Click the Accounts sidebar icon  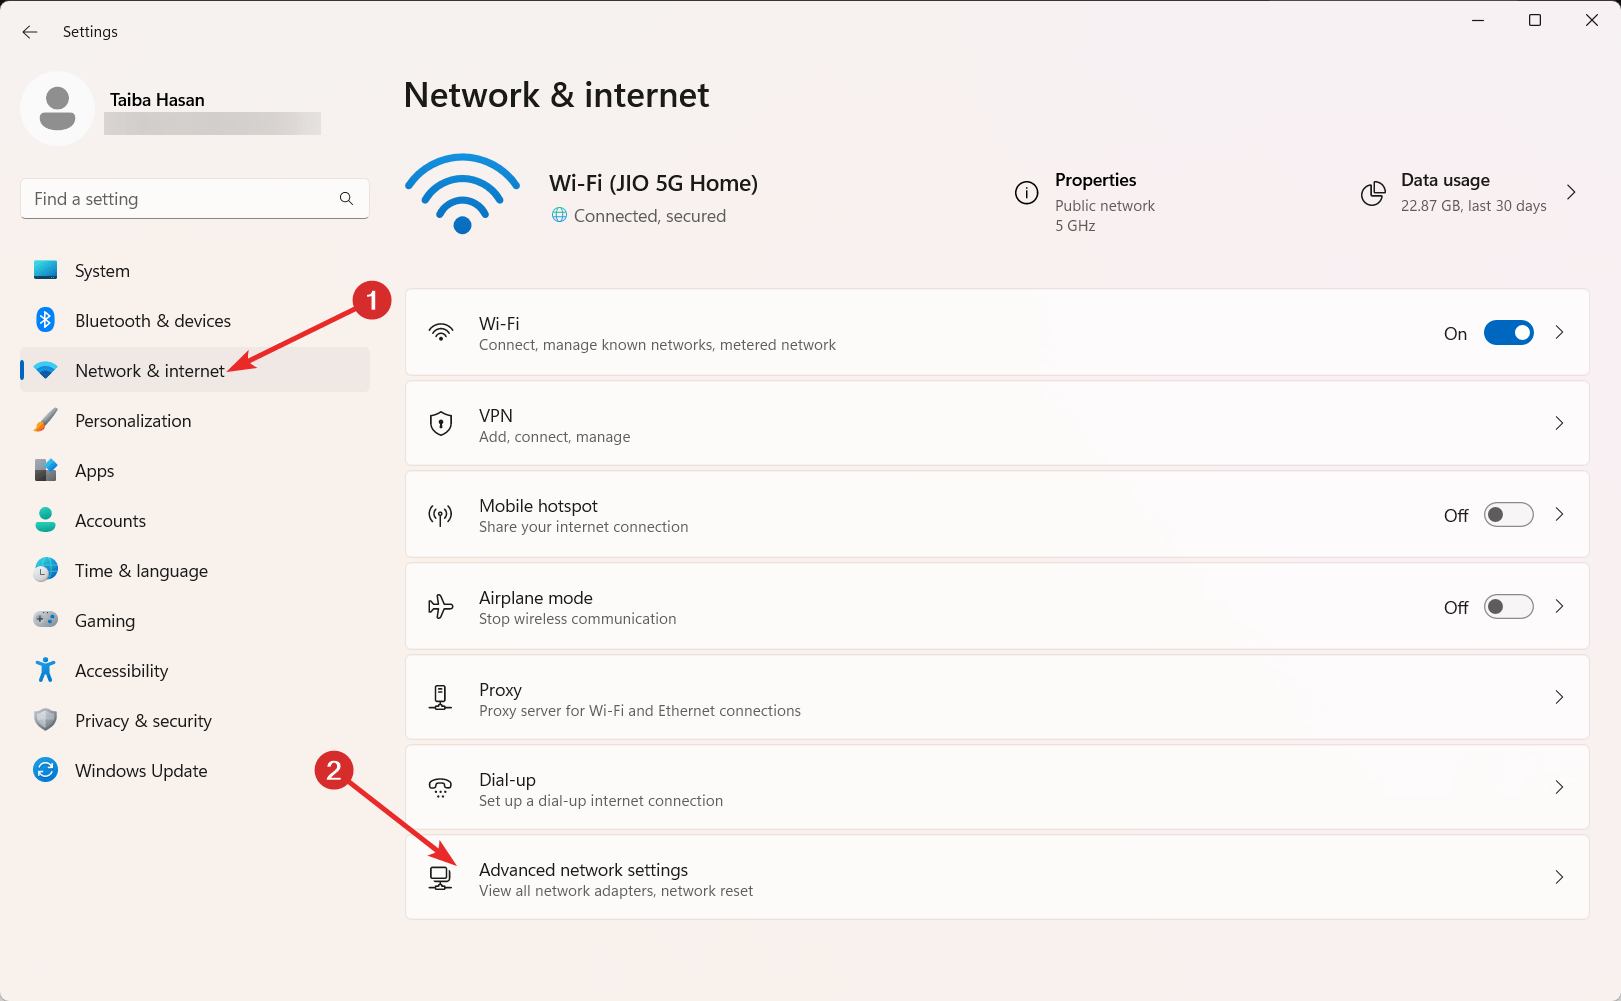click(x=45, y=520)
